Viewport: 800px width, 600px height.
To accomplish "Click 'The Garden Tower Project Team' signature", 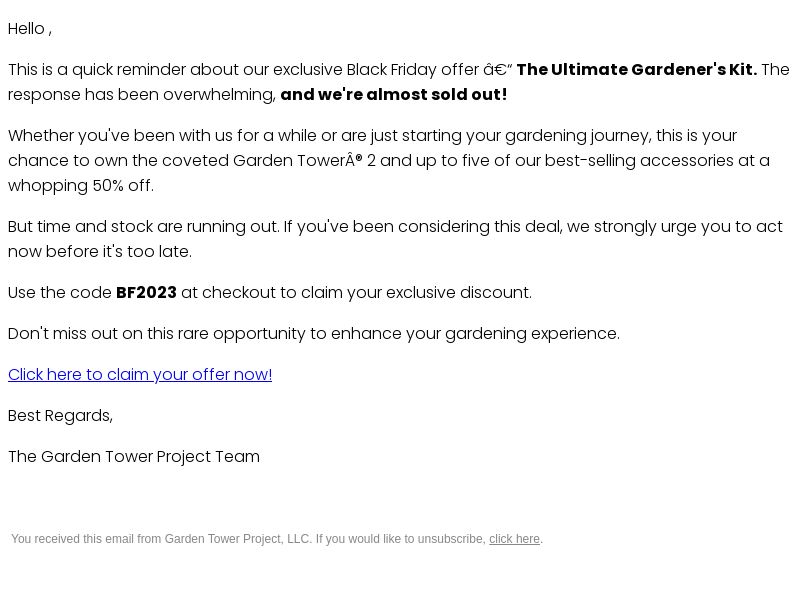I will (x=134, y=456).
